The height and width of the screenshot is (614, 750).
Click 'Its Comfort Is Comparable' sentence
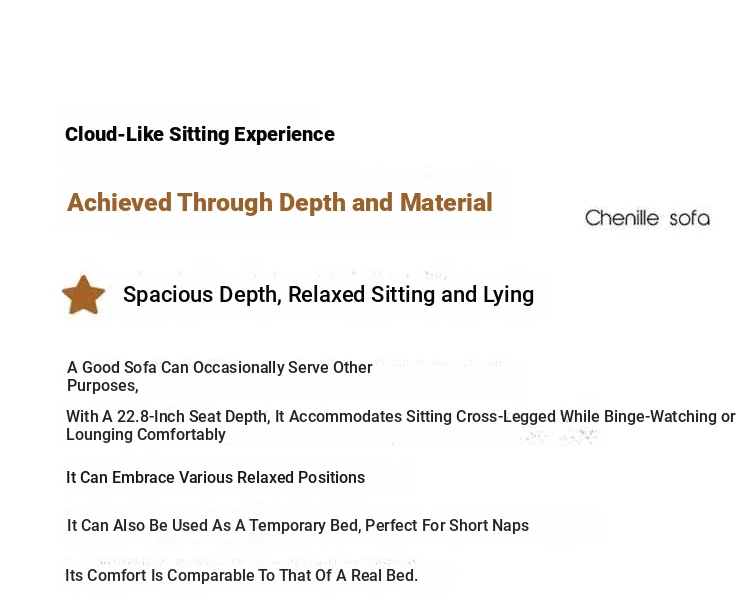(242, 575)
